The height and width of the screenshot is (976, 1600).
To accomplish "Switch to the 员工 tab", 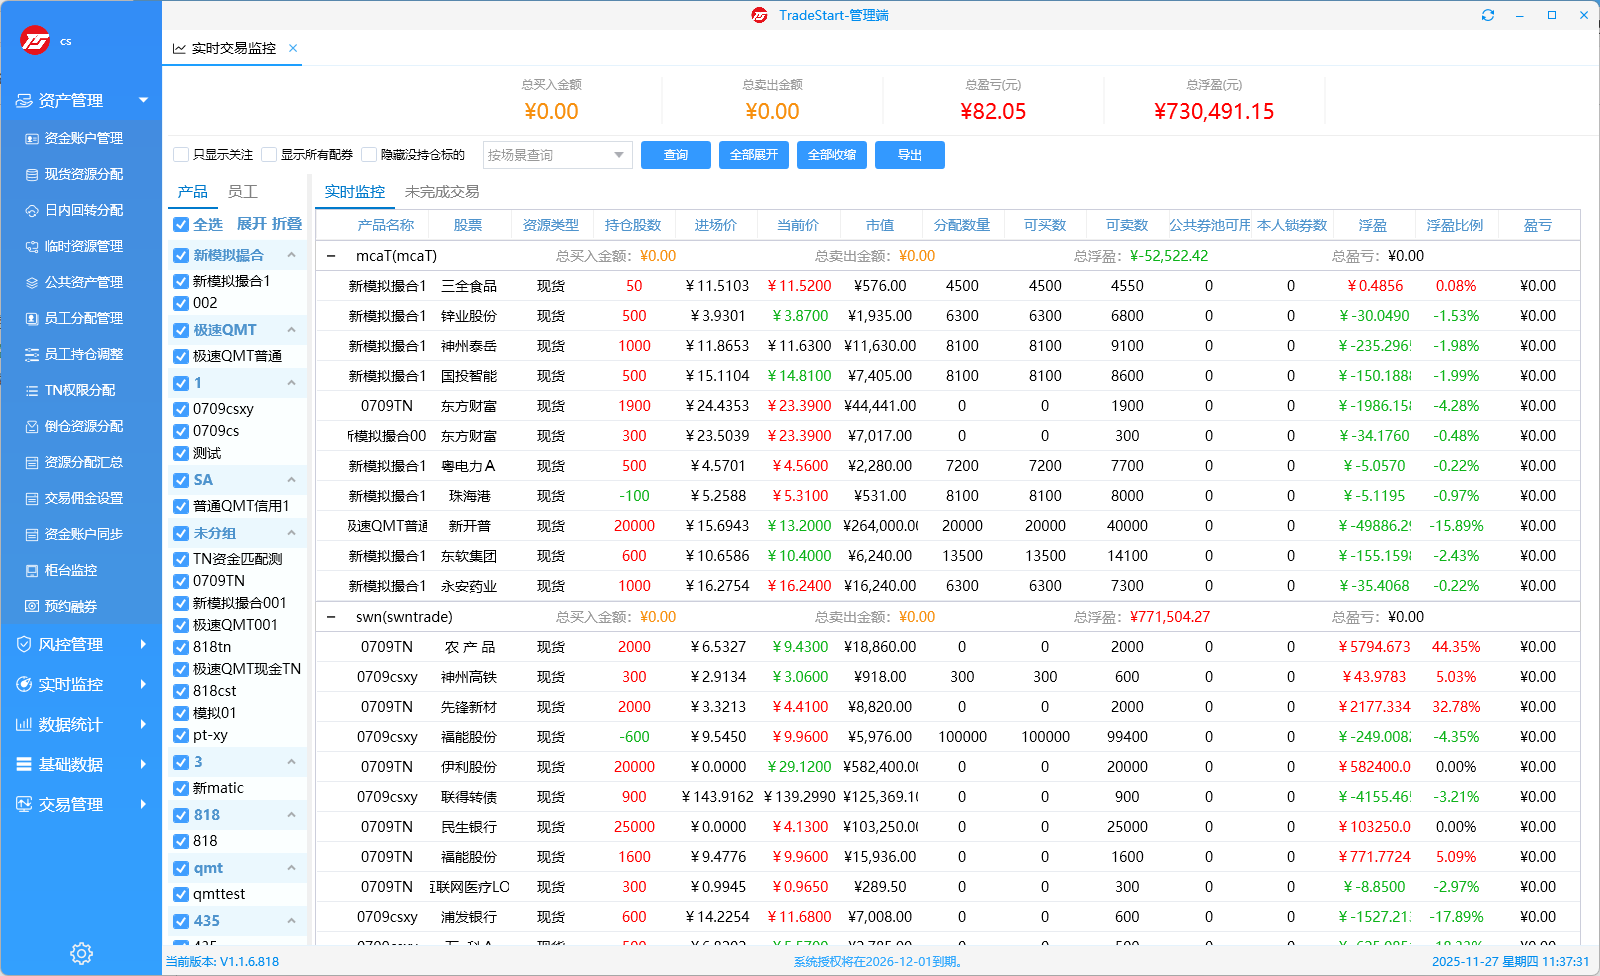I will [242, 192].
